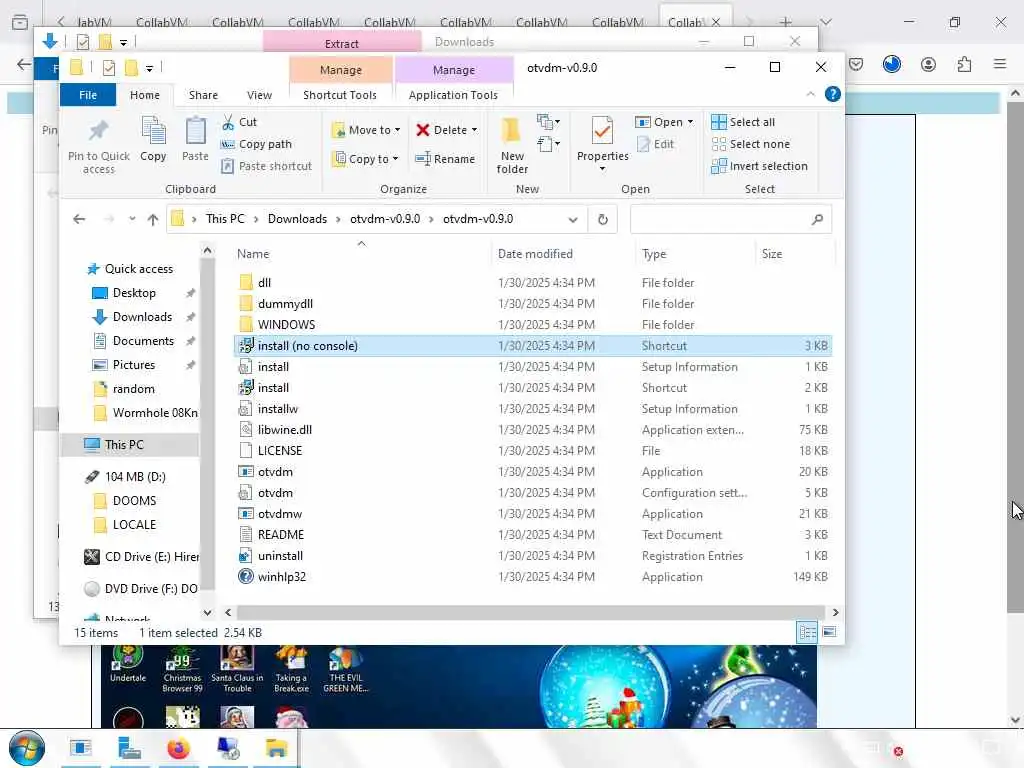Select the README text document
The image size is (1024, 768).
point(533,535)
